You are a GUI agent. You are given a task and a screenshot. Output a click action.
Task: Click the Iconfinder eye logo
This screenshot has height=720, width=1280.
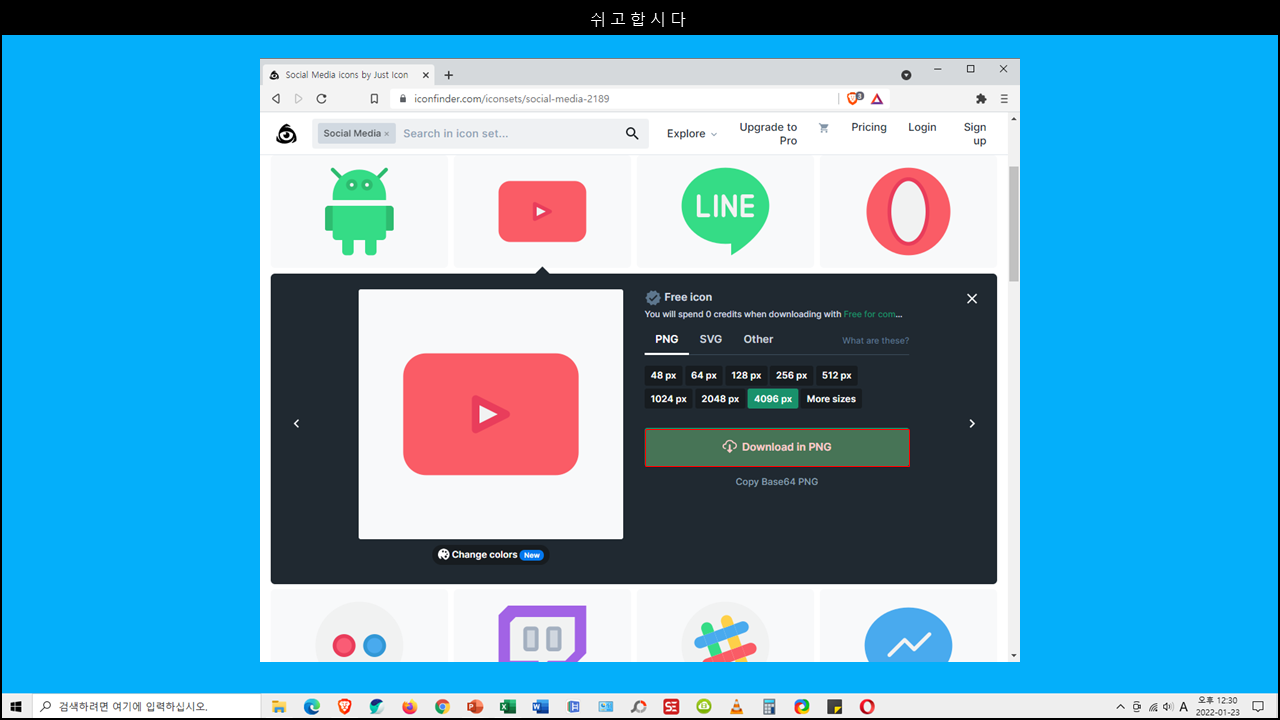pos(286,134)
